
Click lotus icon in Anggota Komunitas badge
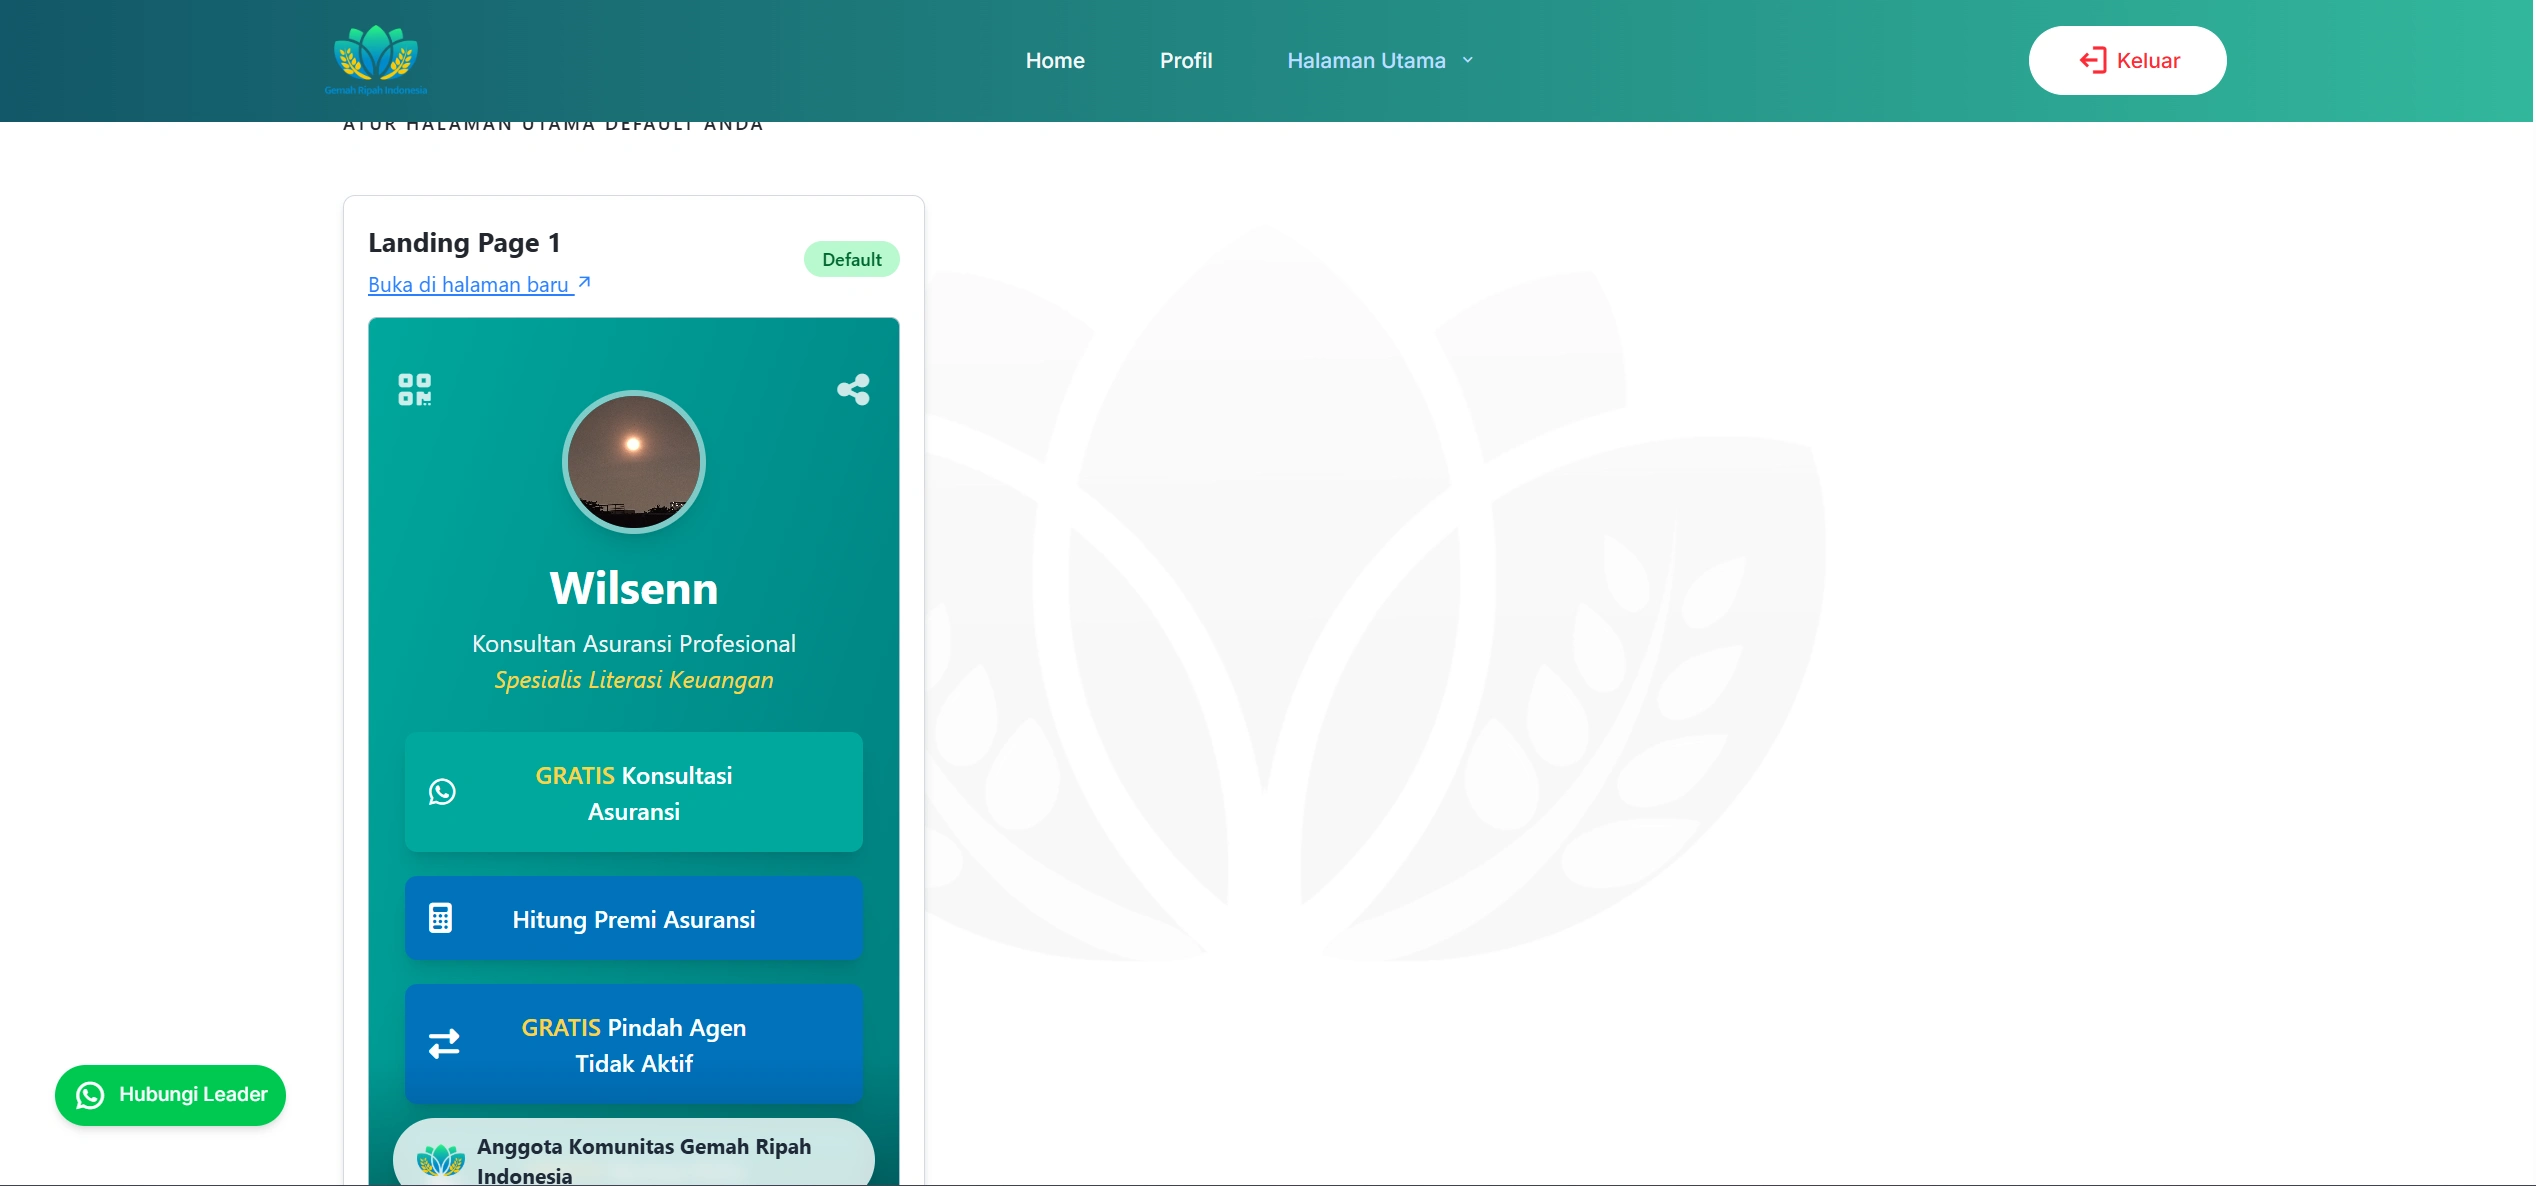click(440, 1160)
